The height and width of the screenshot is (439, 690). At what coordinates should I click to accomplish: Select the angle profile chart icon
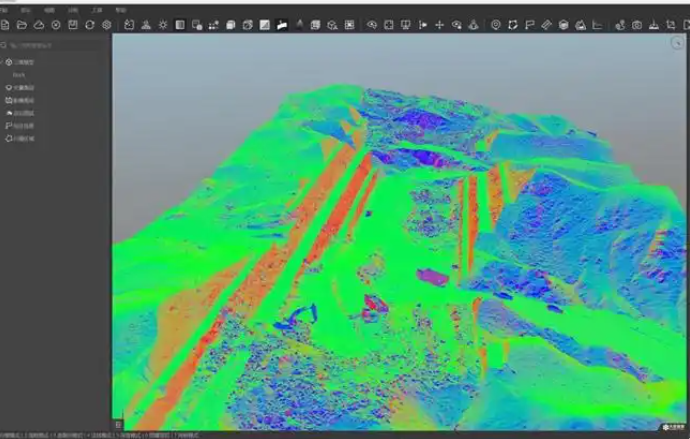[597, 25]
